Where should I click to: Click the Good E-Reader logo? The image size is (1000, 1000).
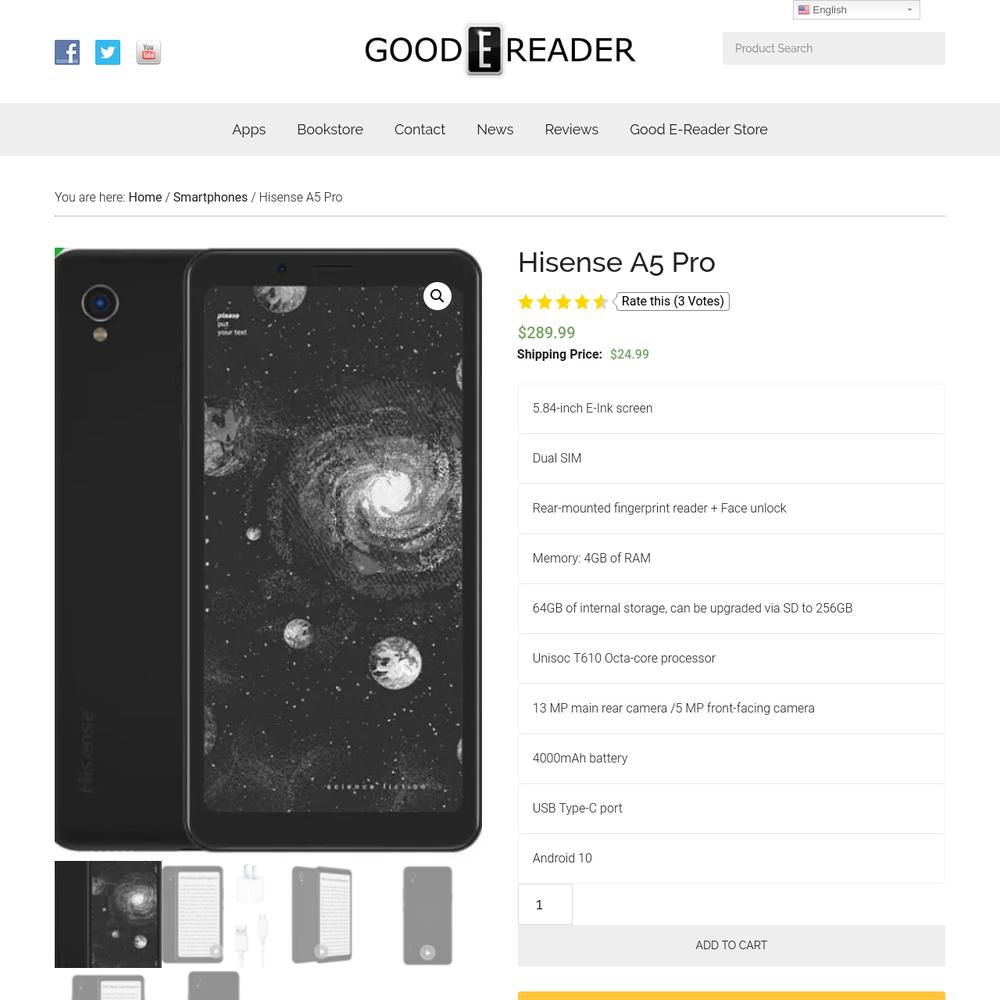point(499,50)
